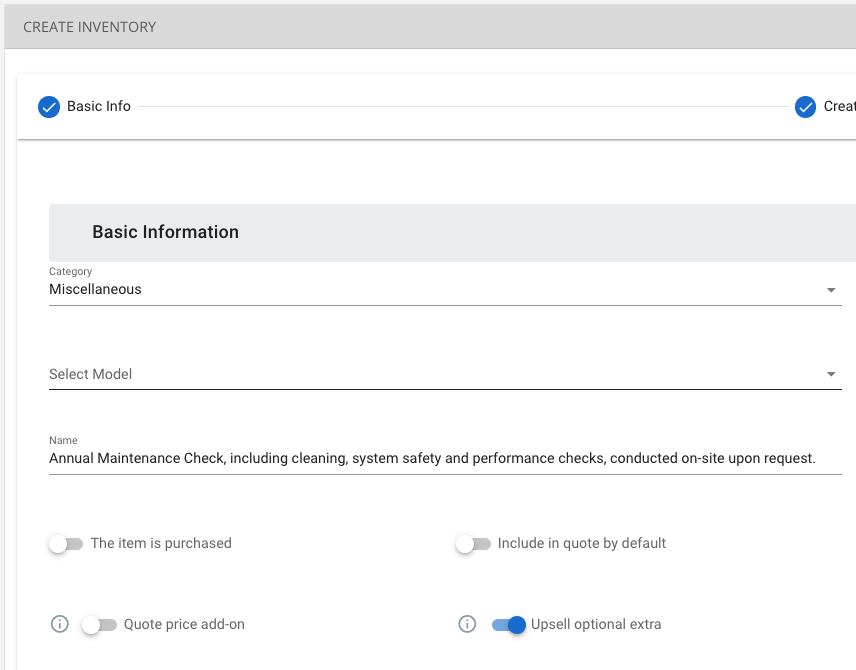Enable 'Include in quote by default' switch
This screenshot has height=670, width=856.
coord(473,544)
